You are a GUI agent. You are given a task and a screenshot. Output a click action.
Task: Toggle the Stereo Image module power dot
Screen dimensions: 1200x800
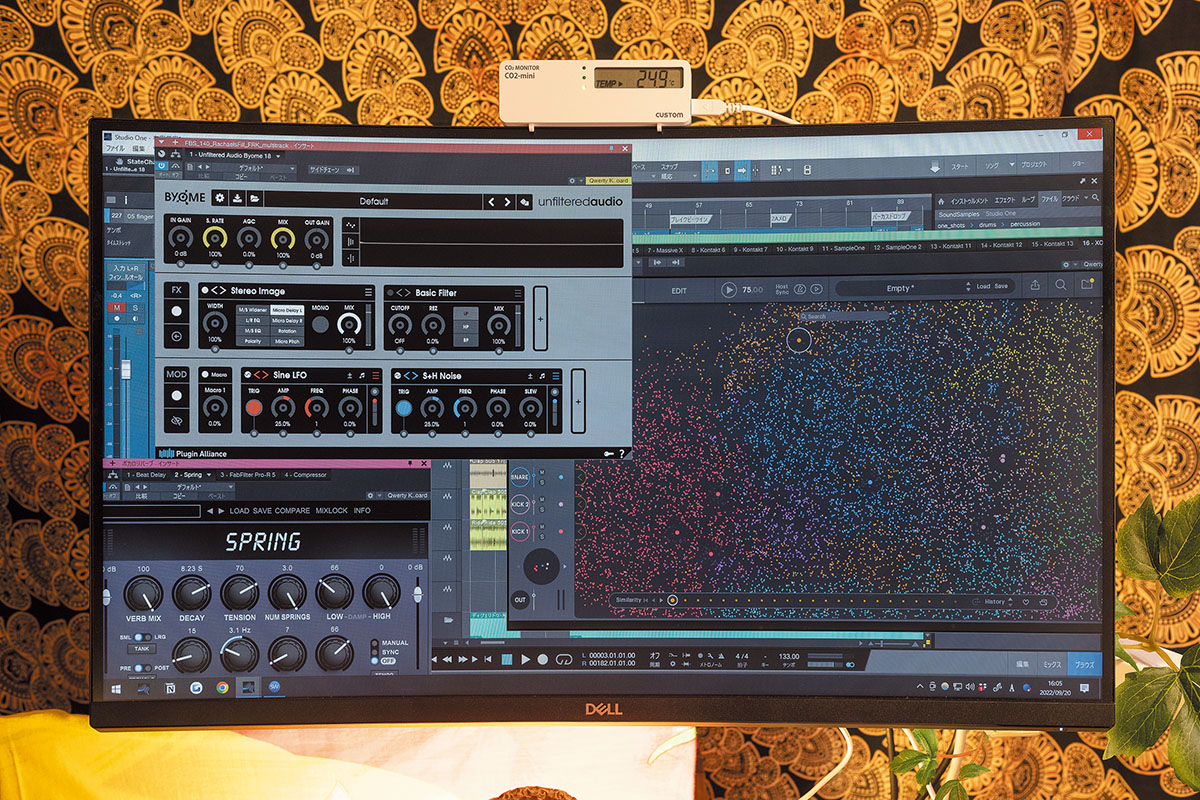[x=205, y=290]
